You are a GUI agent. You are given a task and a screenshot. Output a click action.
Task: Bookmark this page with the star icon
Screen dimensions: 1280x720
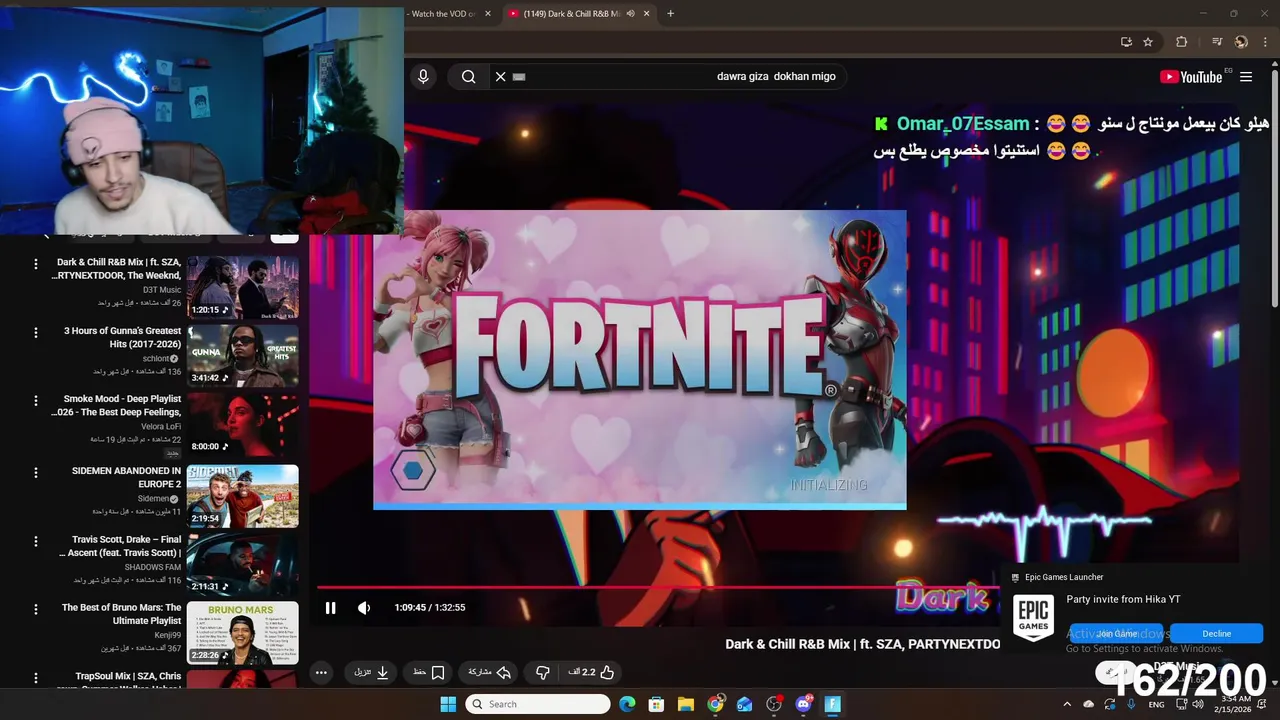(1148, 42)
